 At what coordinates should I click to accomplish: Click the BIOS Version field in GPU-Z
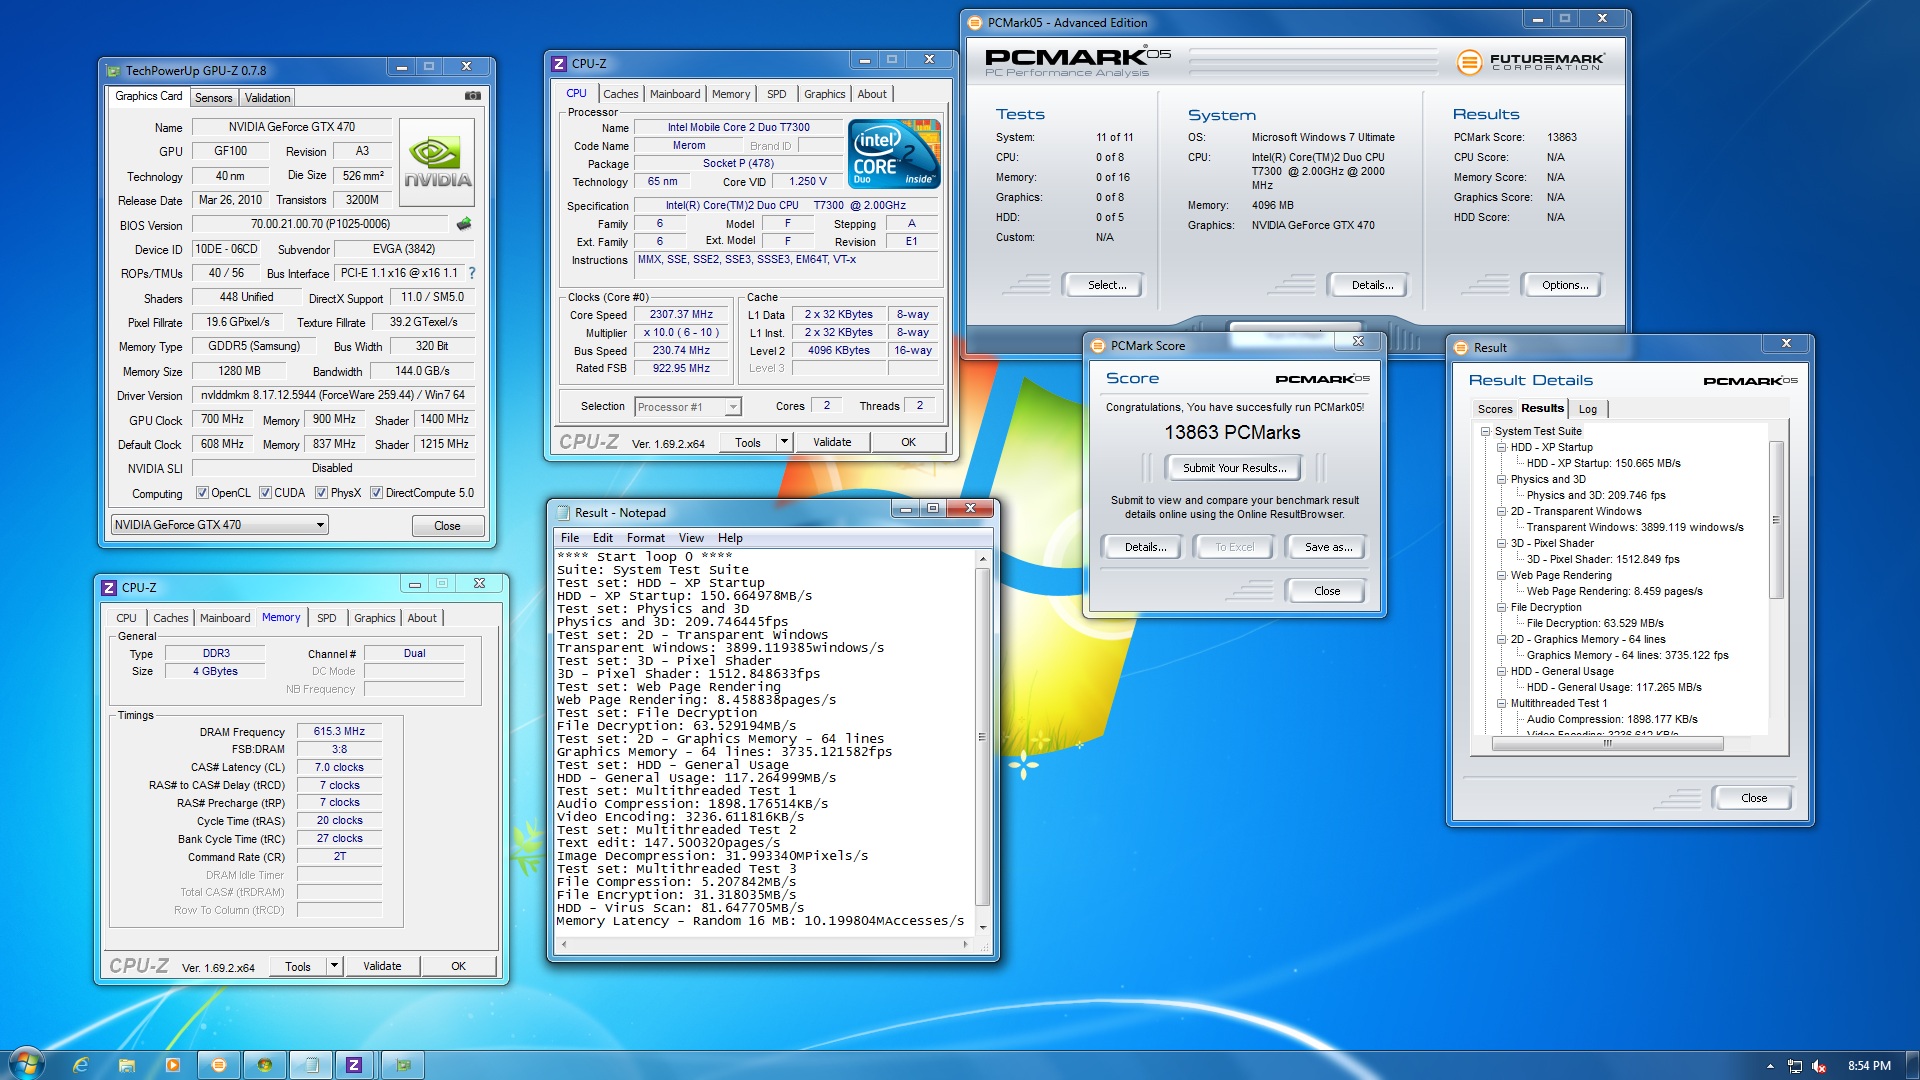320,225
